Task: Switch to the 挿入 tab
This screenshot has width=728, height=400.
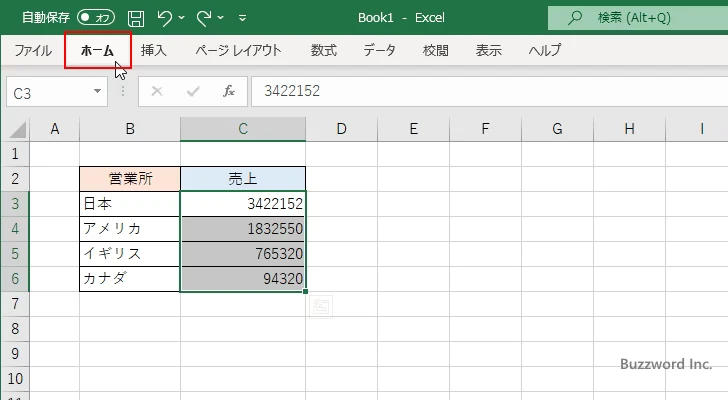Action: [154, 50]
